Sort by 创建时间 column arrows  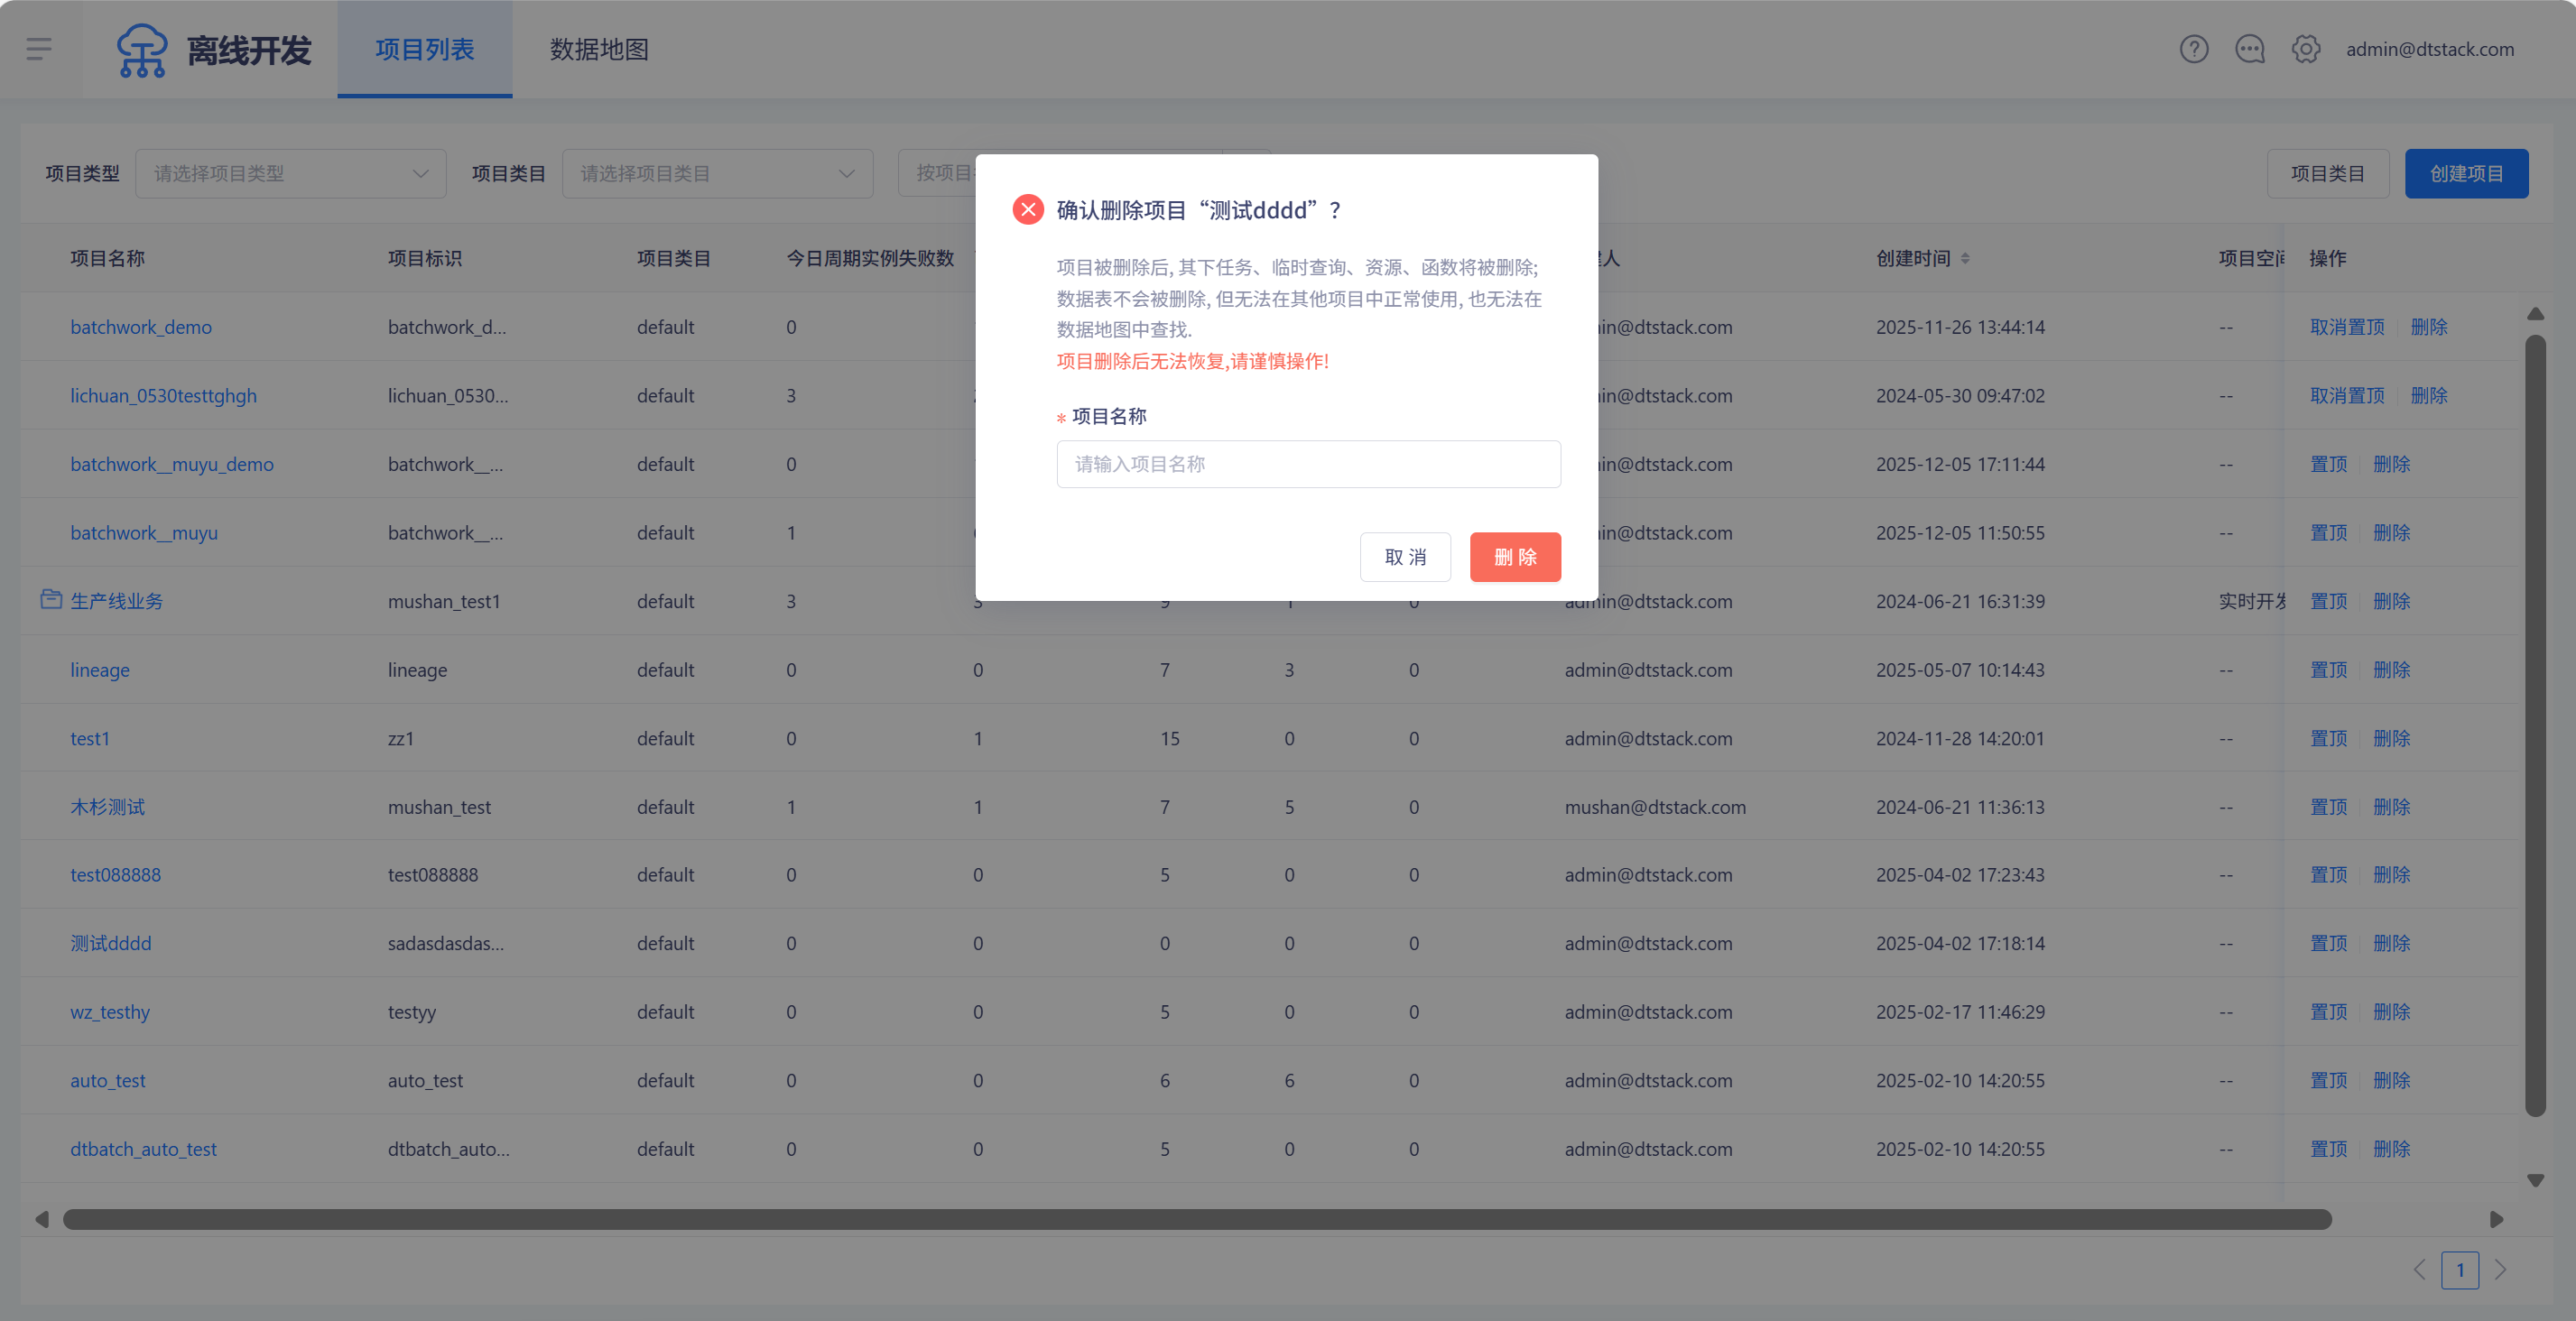click(1965, 258)
